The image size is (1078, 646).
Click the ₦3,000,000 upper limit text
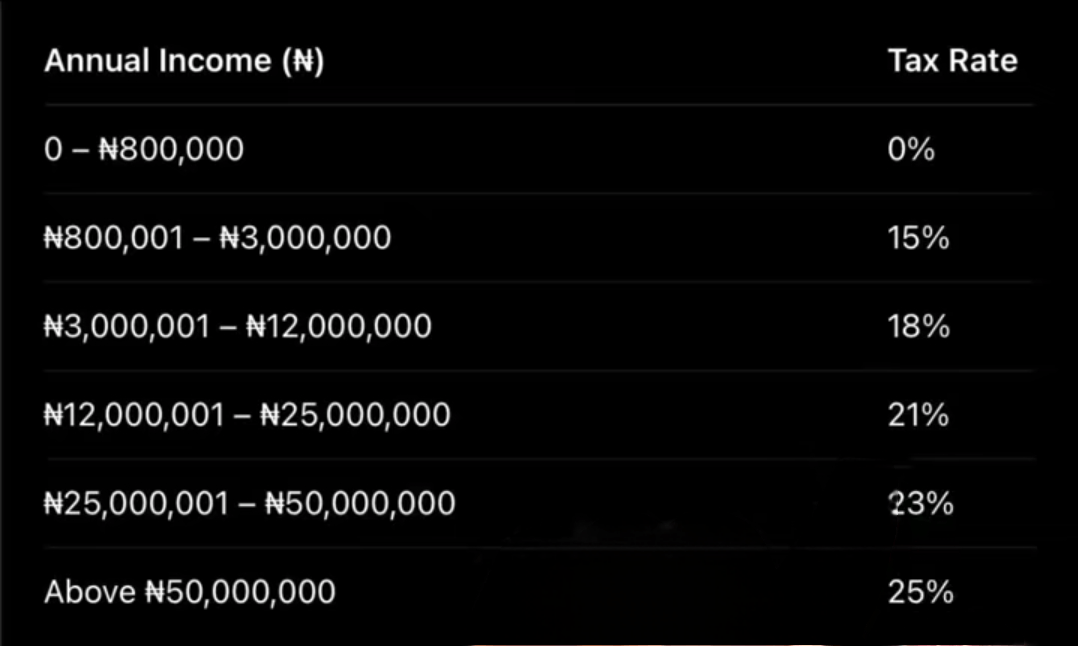tap(305, 238)
